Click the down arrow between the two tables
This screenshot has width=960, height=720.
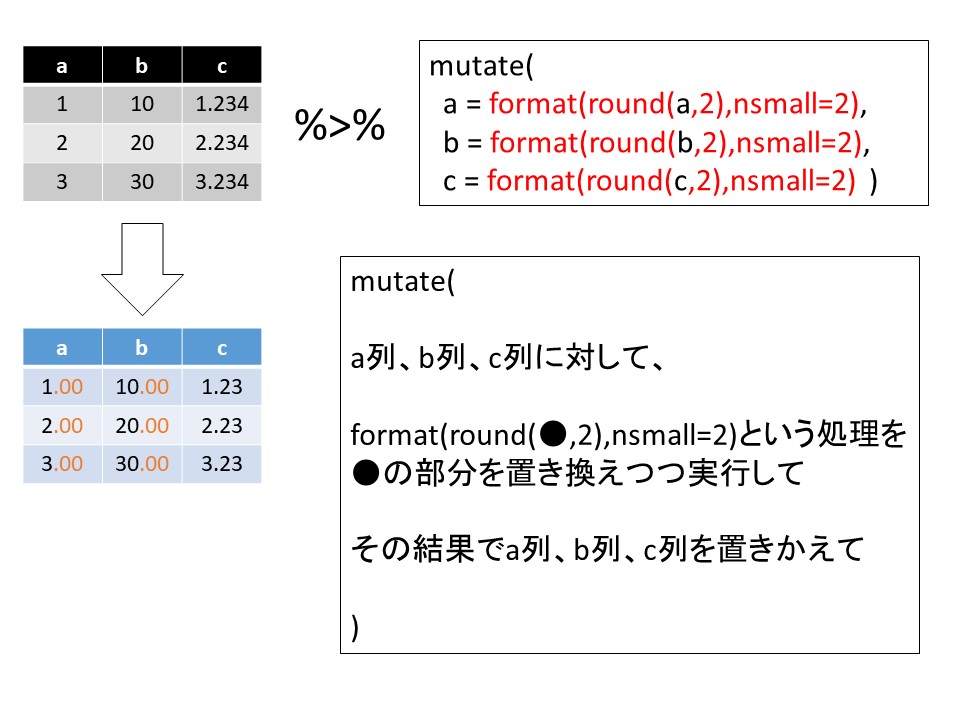143,267
